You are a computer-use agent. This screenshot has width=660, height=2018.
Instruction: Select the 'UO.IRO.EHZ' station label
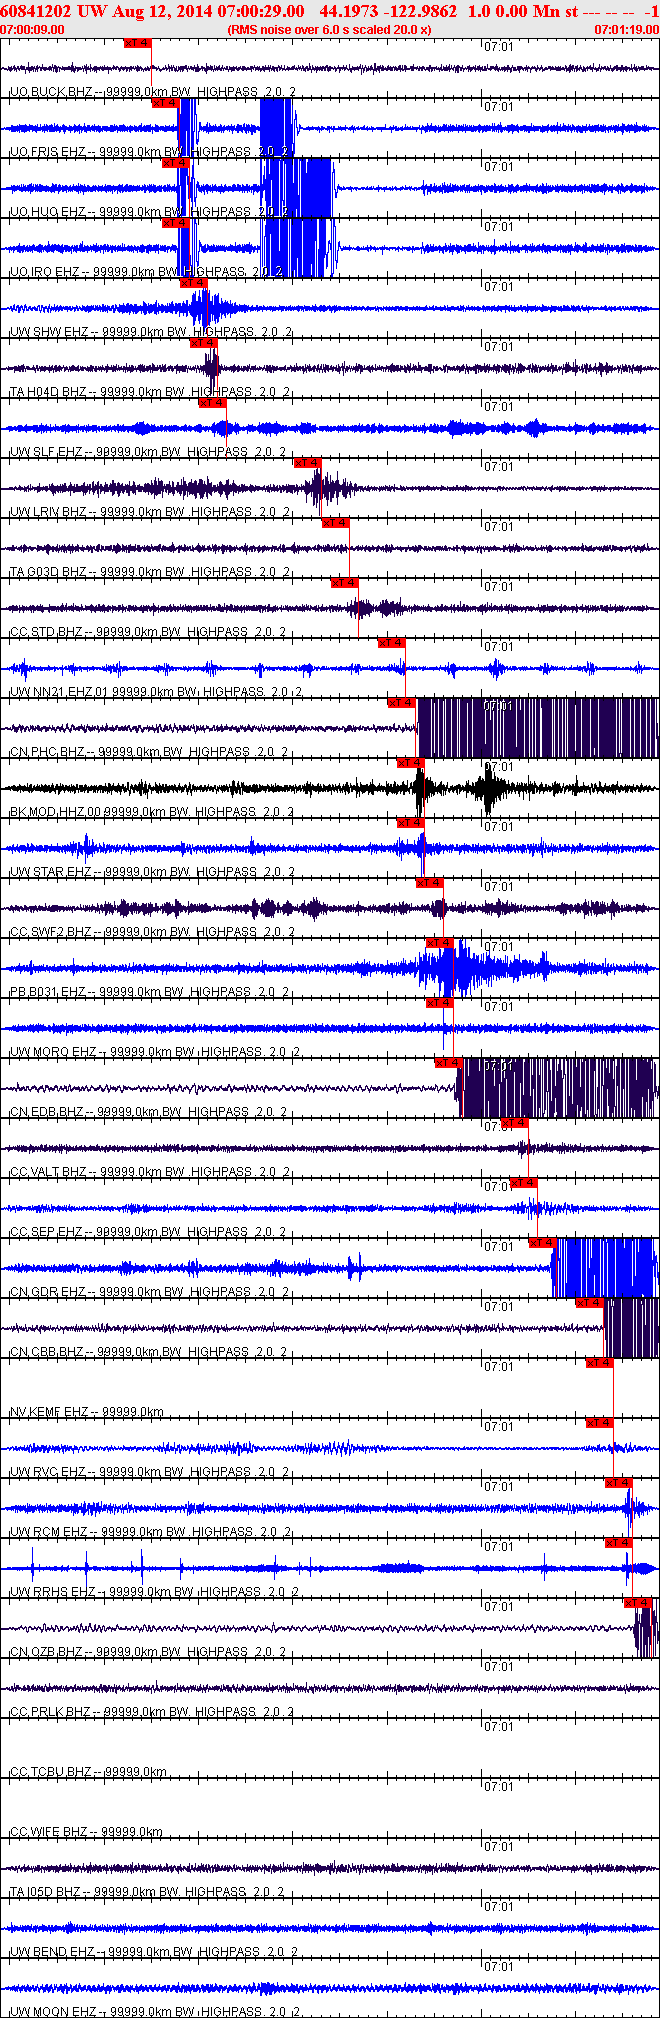coord(45,272)
